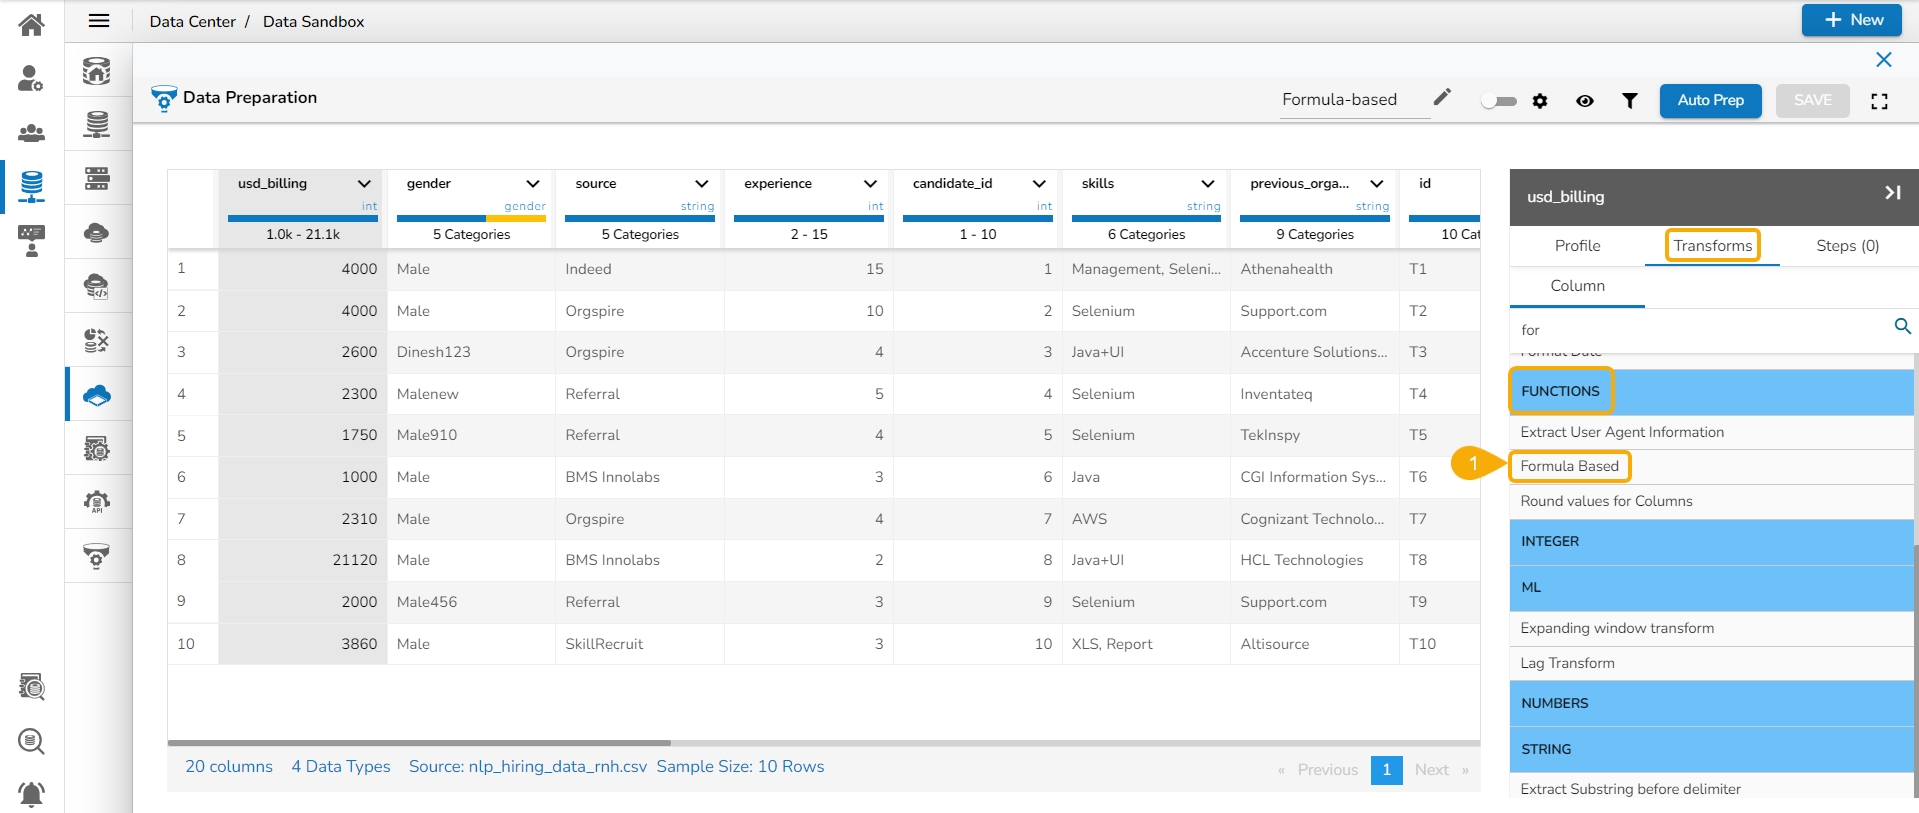
Task: Expand the skills column menu
Action: click(x=1208, y=184)
